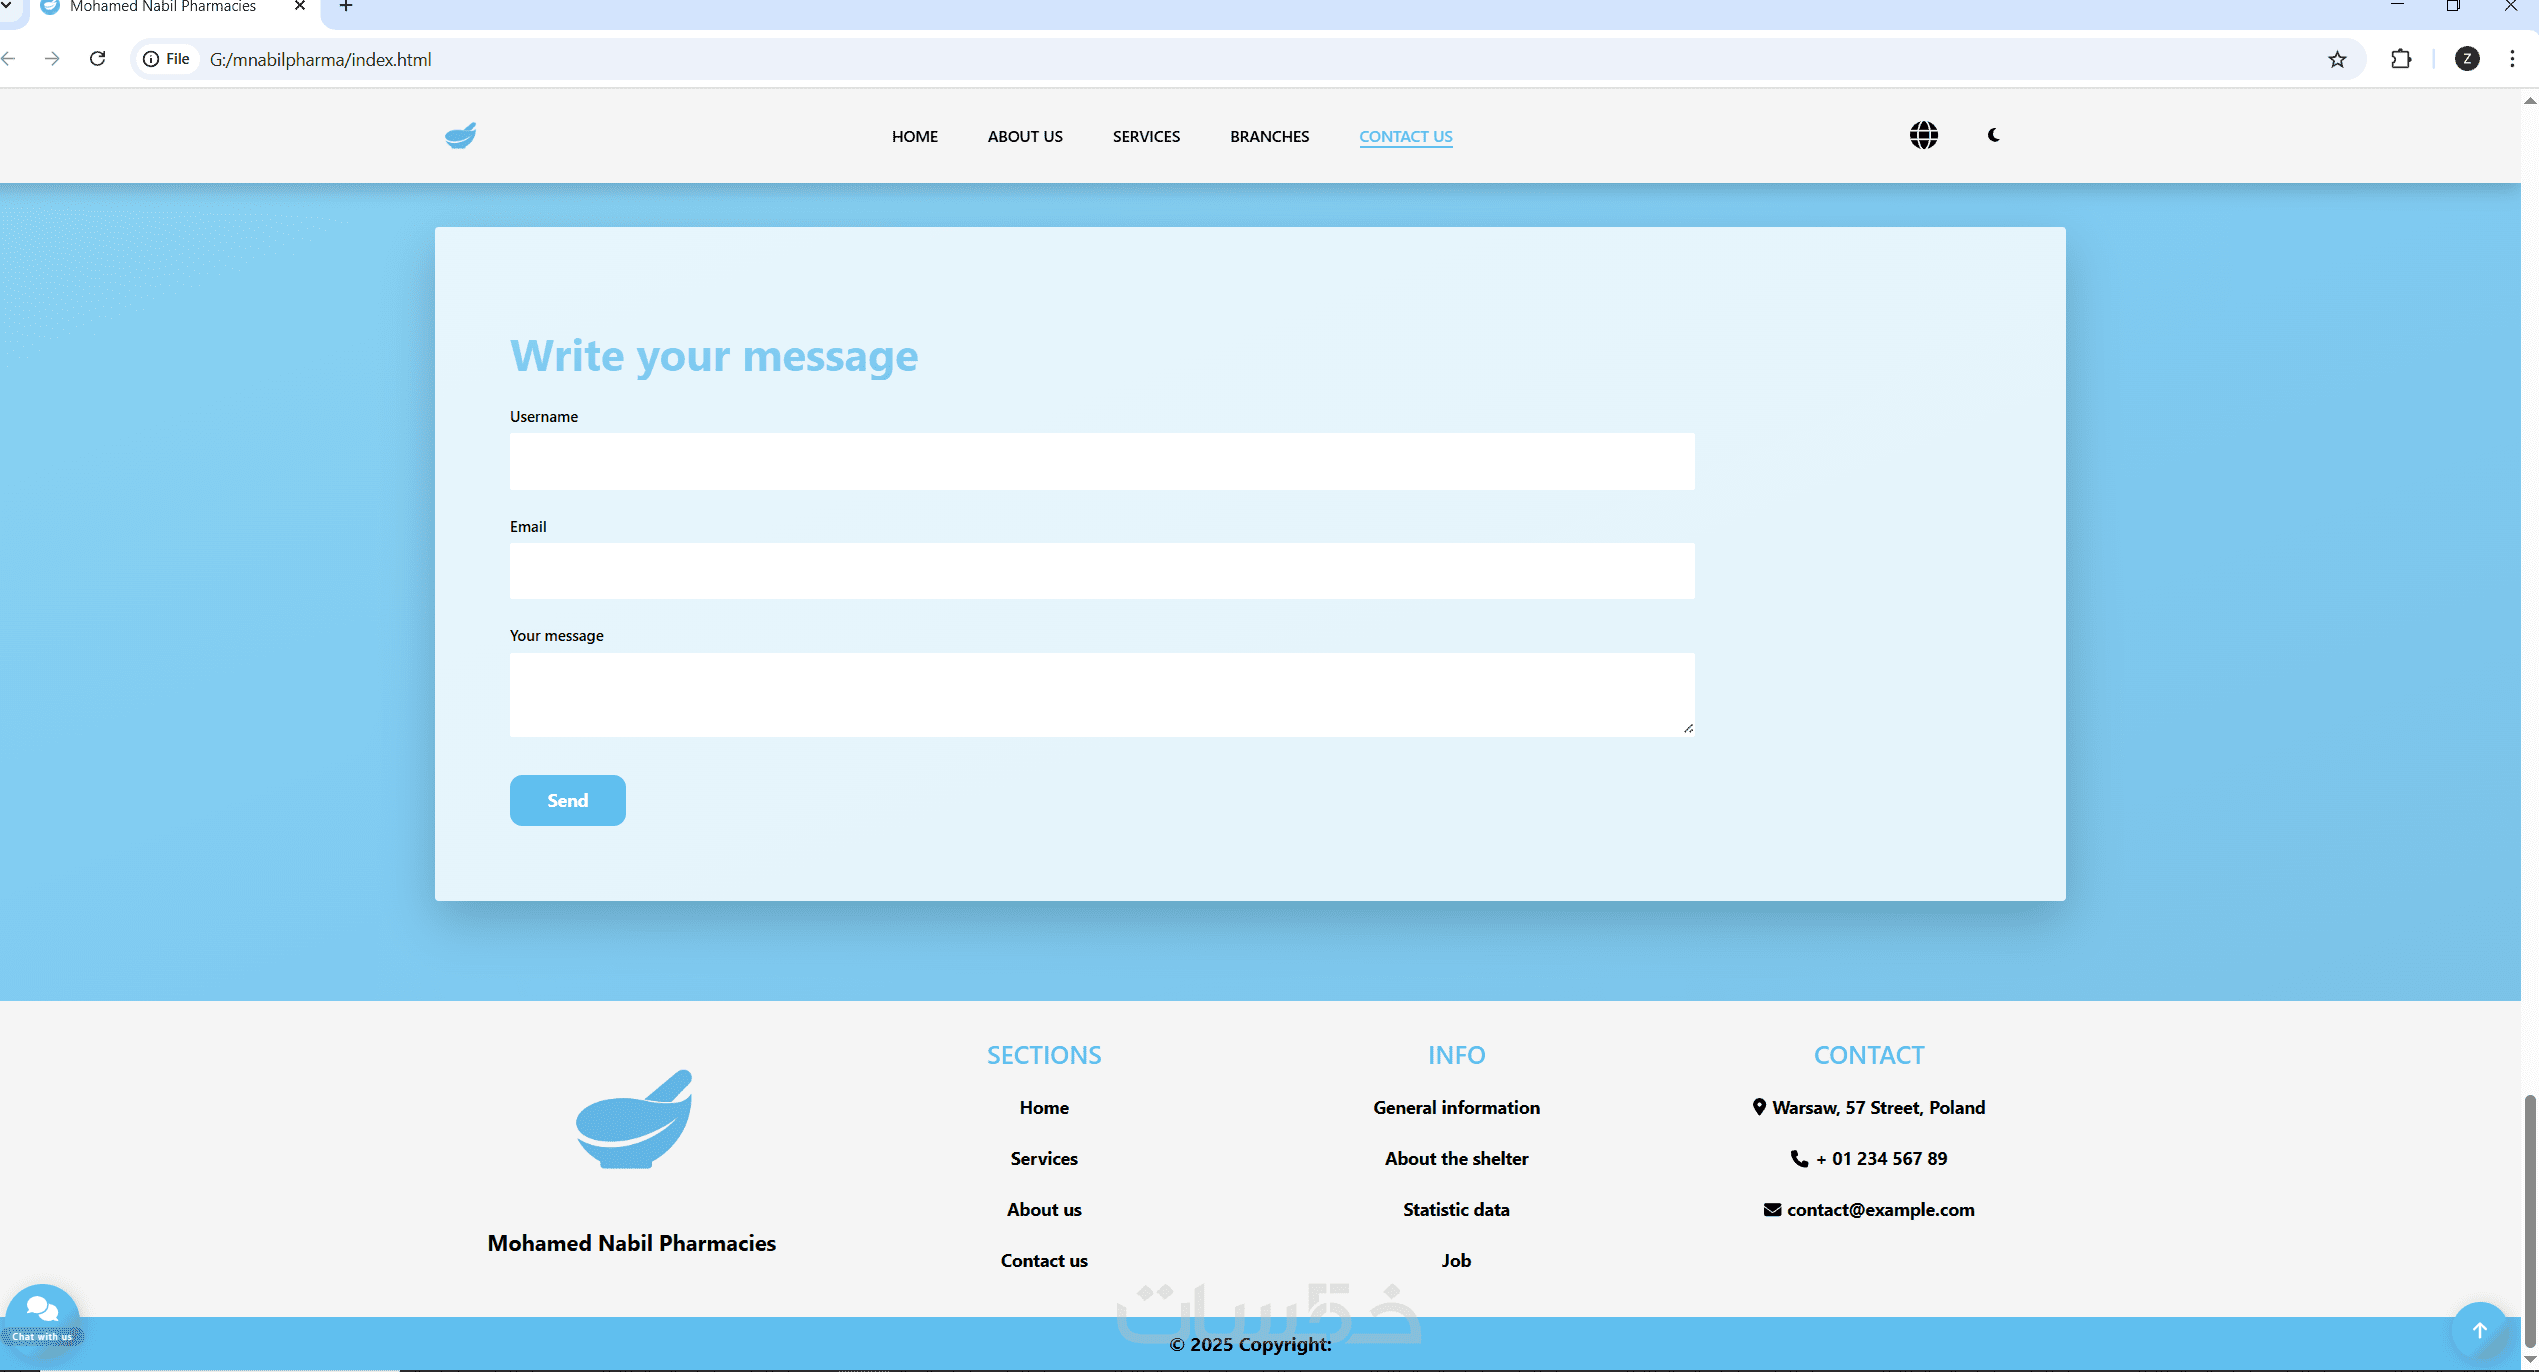Select SERVICES in navigation bar
Viewport: 2539px width, 1372px height.
[1146, 137]
